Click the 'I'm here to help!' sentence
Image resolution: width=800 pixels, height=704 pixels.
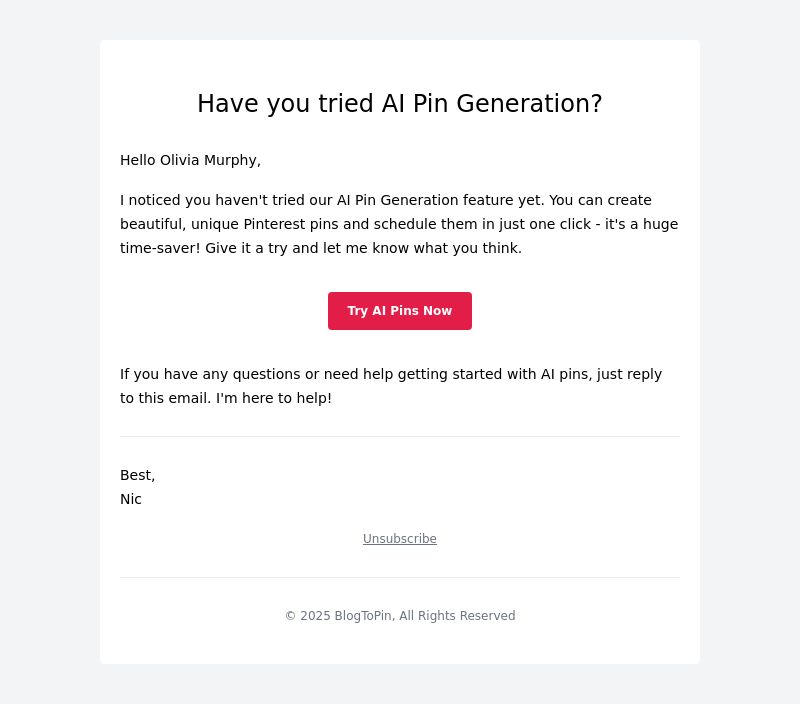273,398
